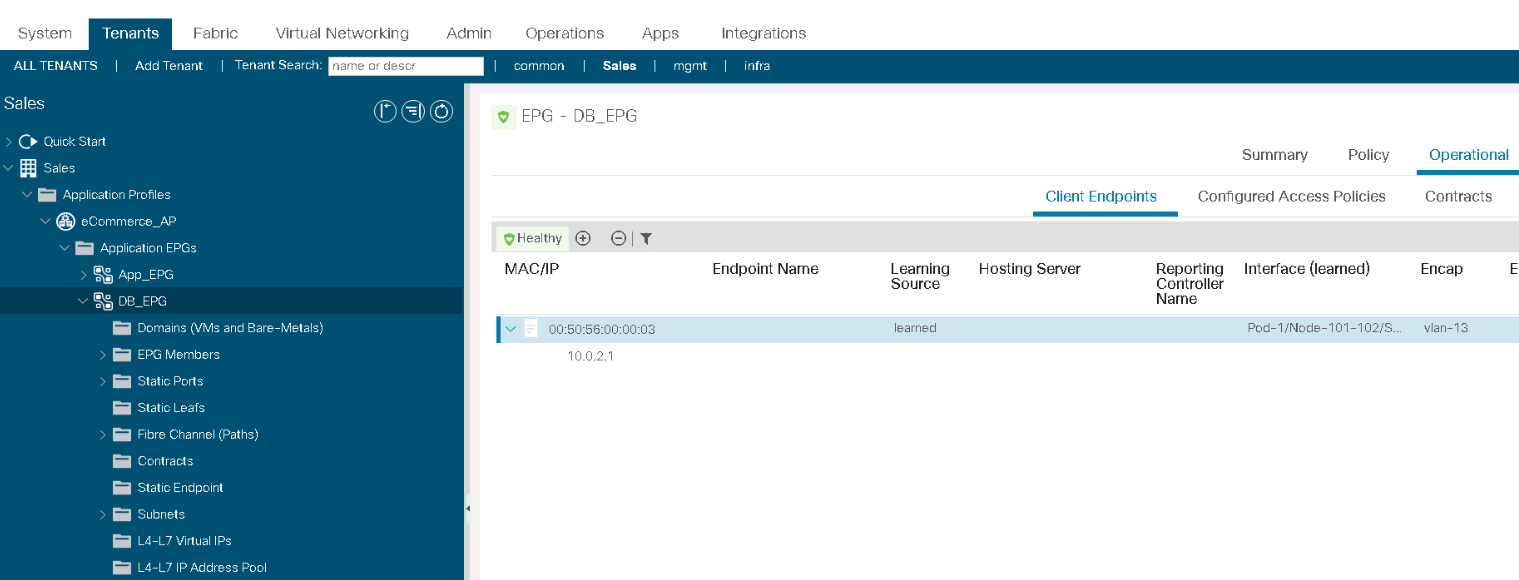Click the first circular icon in Sales header
Viewport: 1519px width, 580px height.
click(x=386, y=111)
